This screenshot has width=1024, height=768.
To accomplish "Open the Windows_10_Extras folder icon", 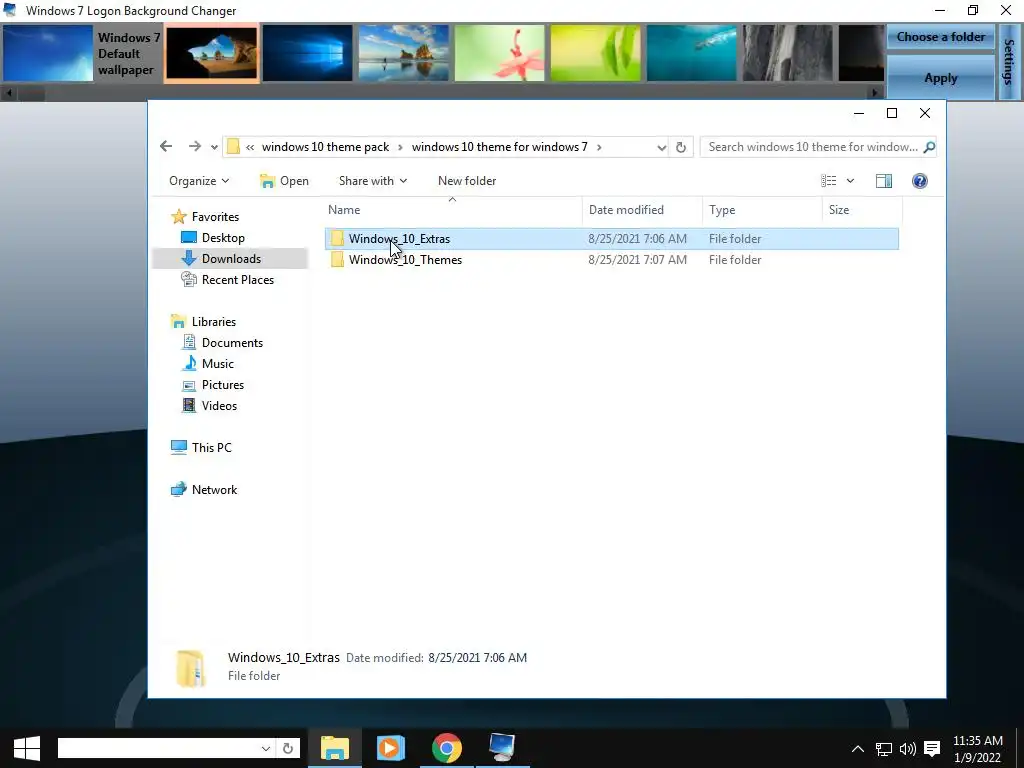I will [337, 238].
